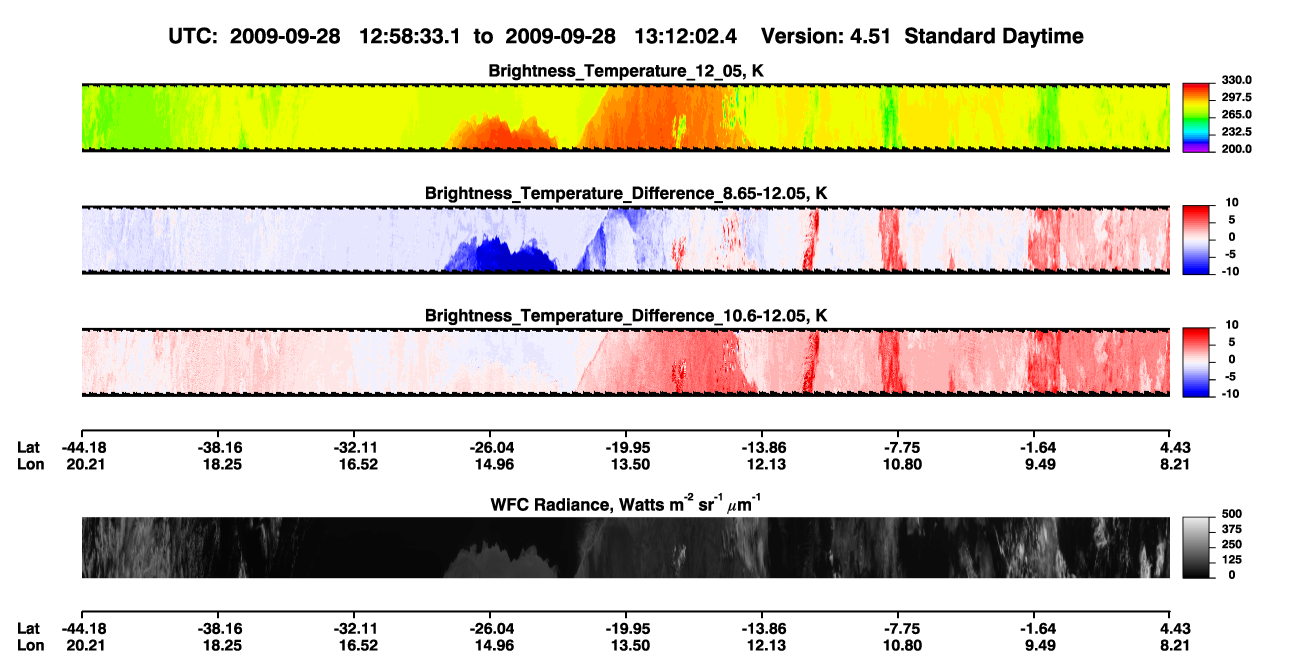
Task: Click the grayscale colorbar for WFC Radiance
Action: click(x=1197, y=548)
